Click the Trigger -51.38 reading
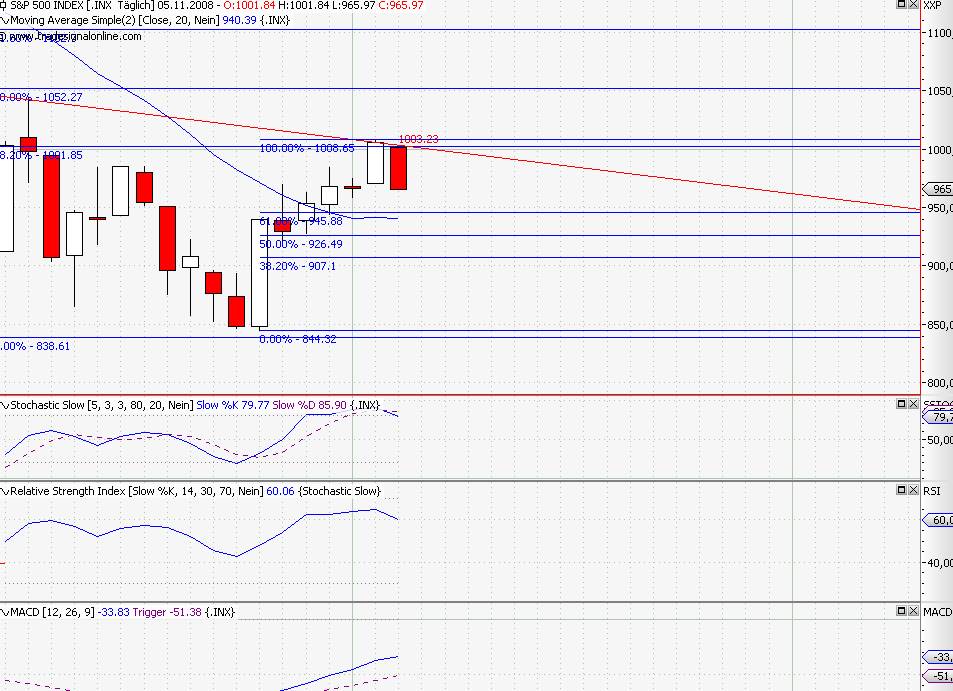 [x=167, y=612]
